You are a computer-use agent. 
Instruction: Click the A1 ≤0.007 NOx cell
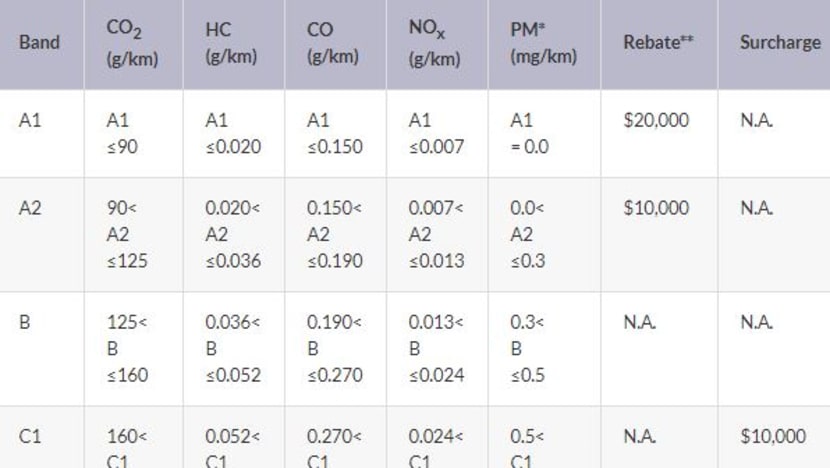pyautogui.click(x=436, y=133)
